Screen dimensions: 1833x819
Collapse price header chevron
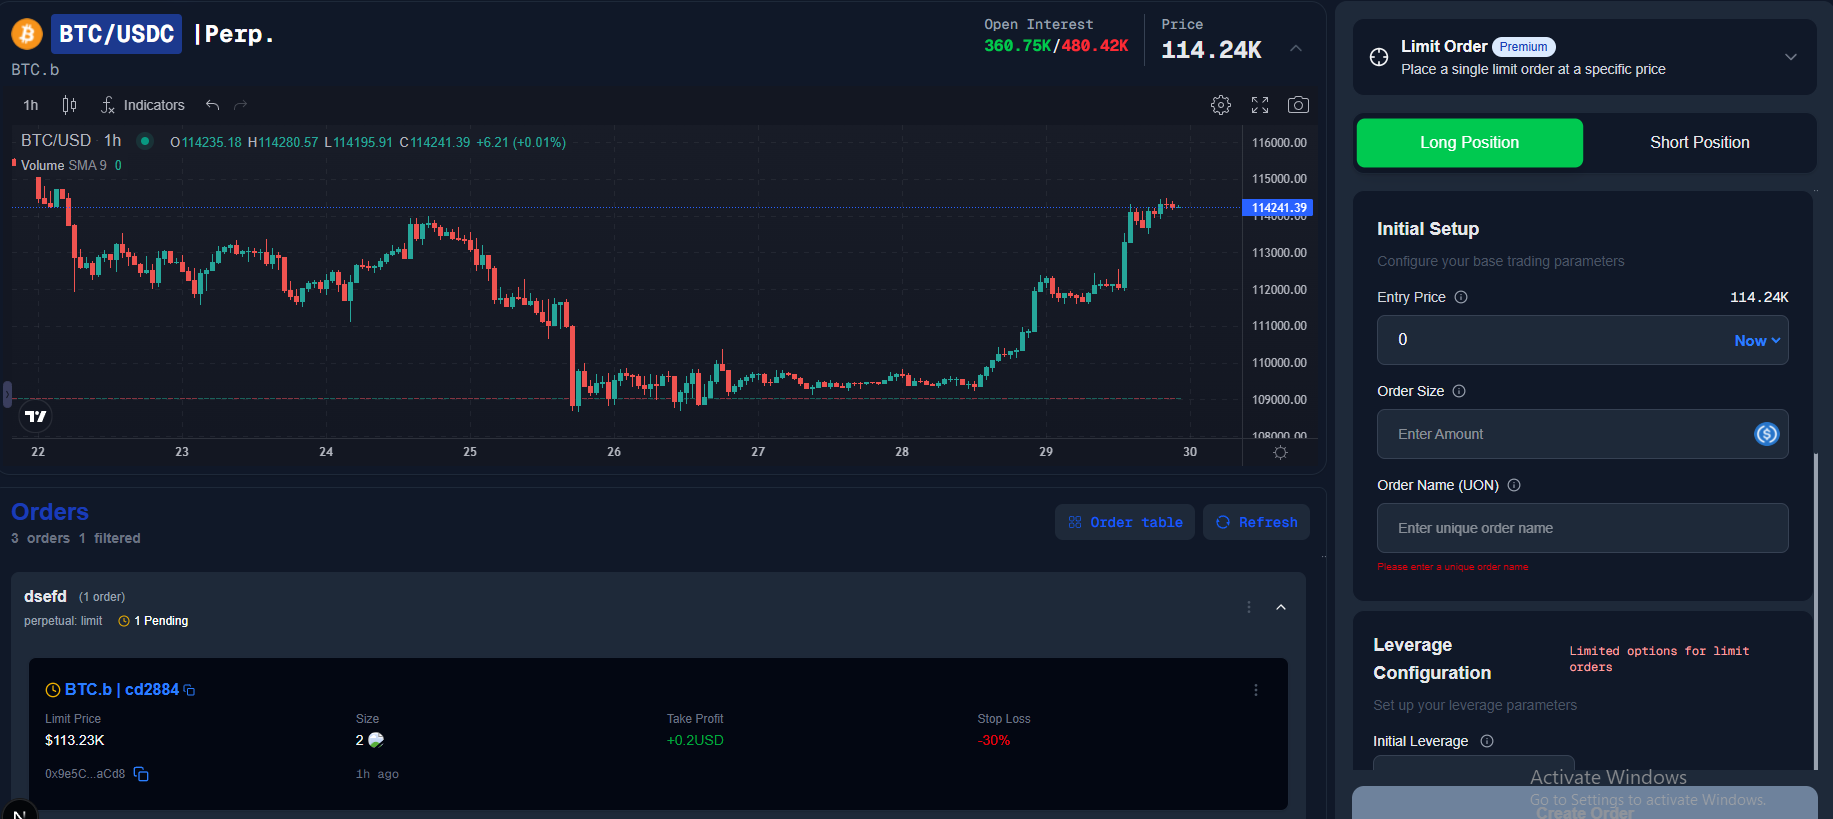tap(1296, 48)
